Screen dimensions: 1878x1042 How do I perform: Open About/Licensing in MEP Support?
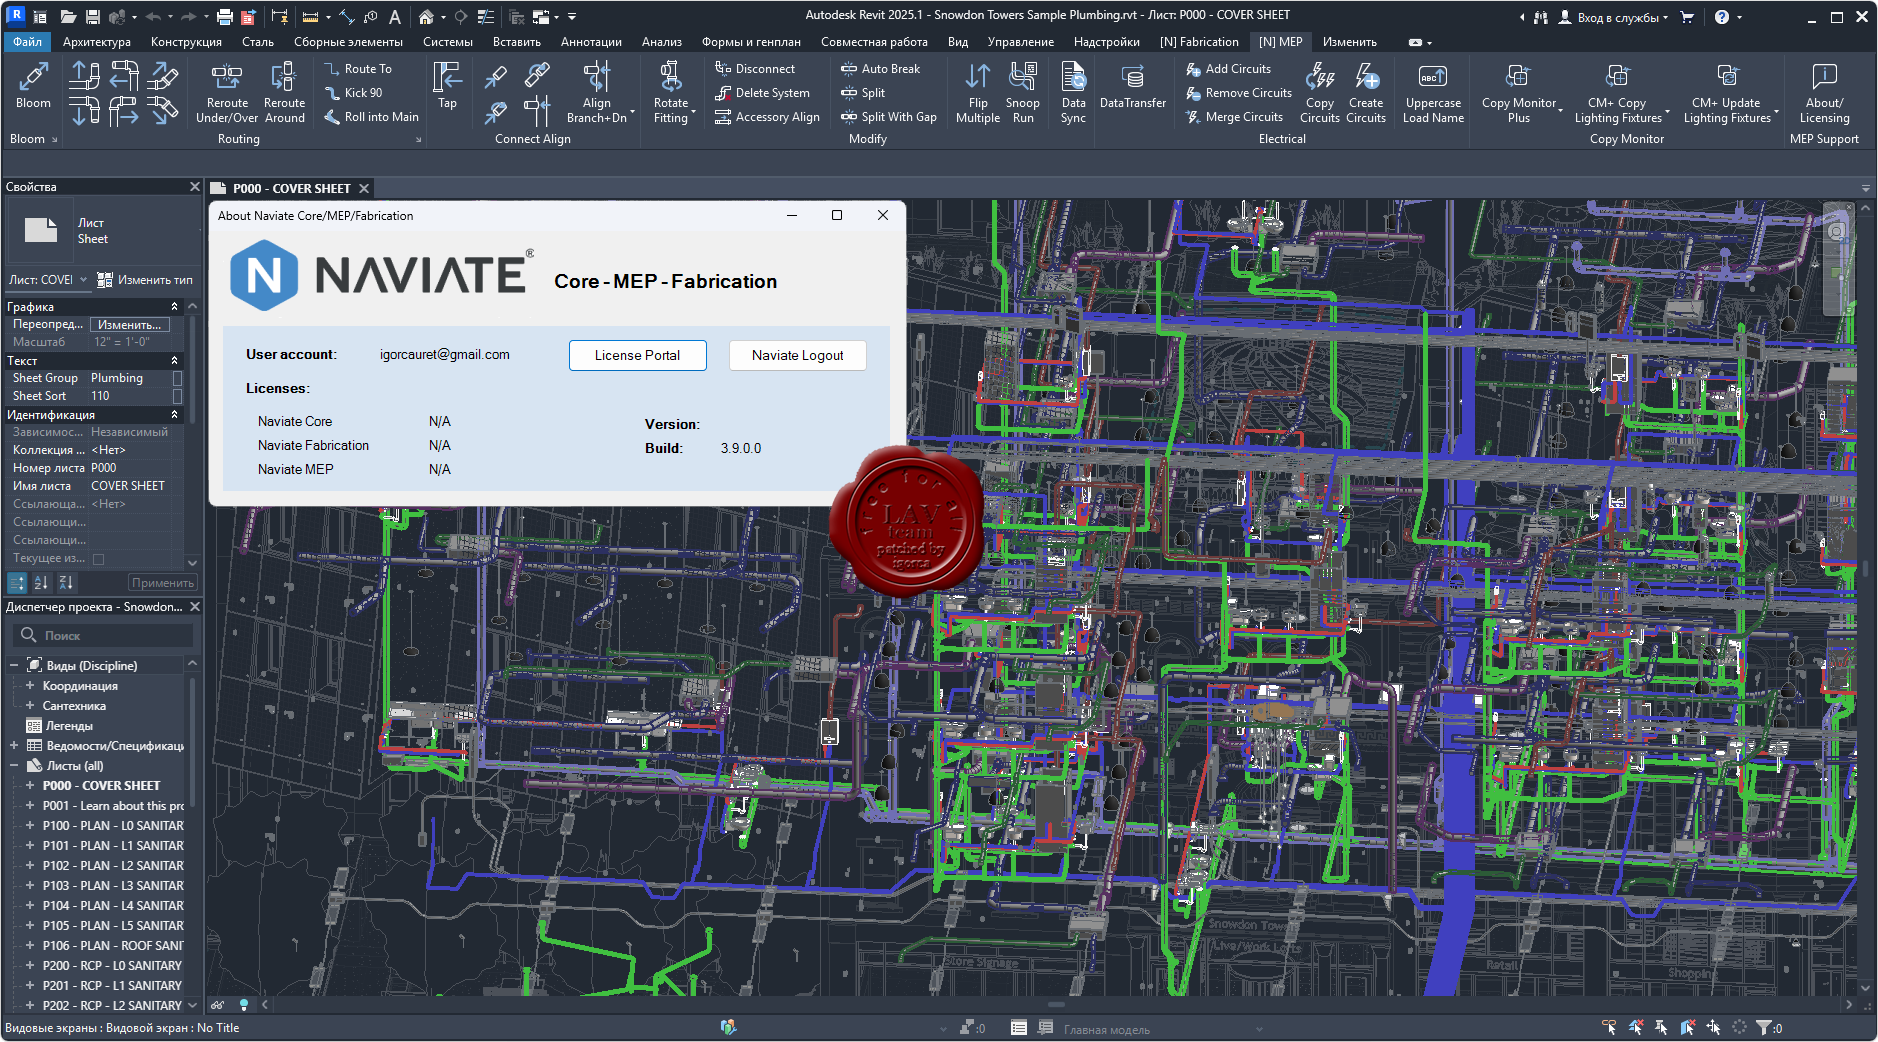point(1824,92)
